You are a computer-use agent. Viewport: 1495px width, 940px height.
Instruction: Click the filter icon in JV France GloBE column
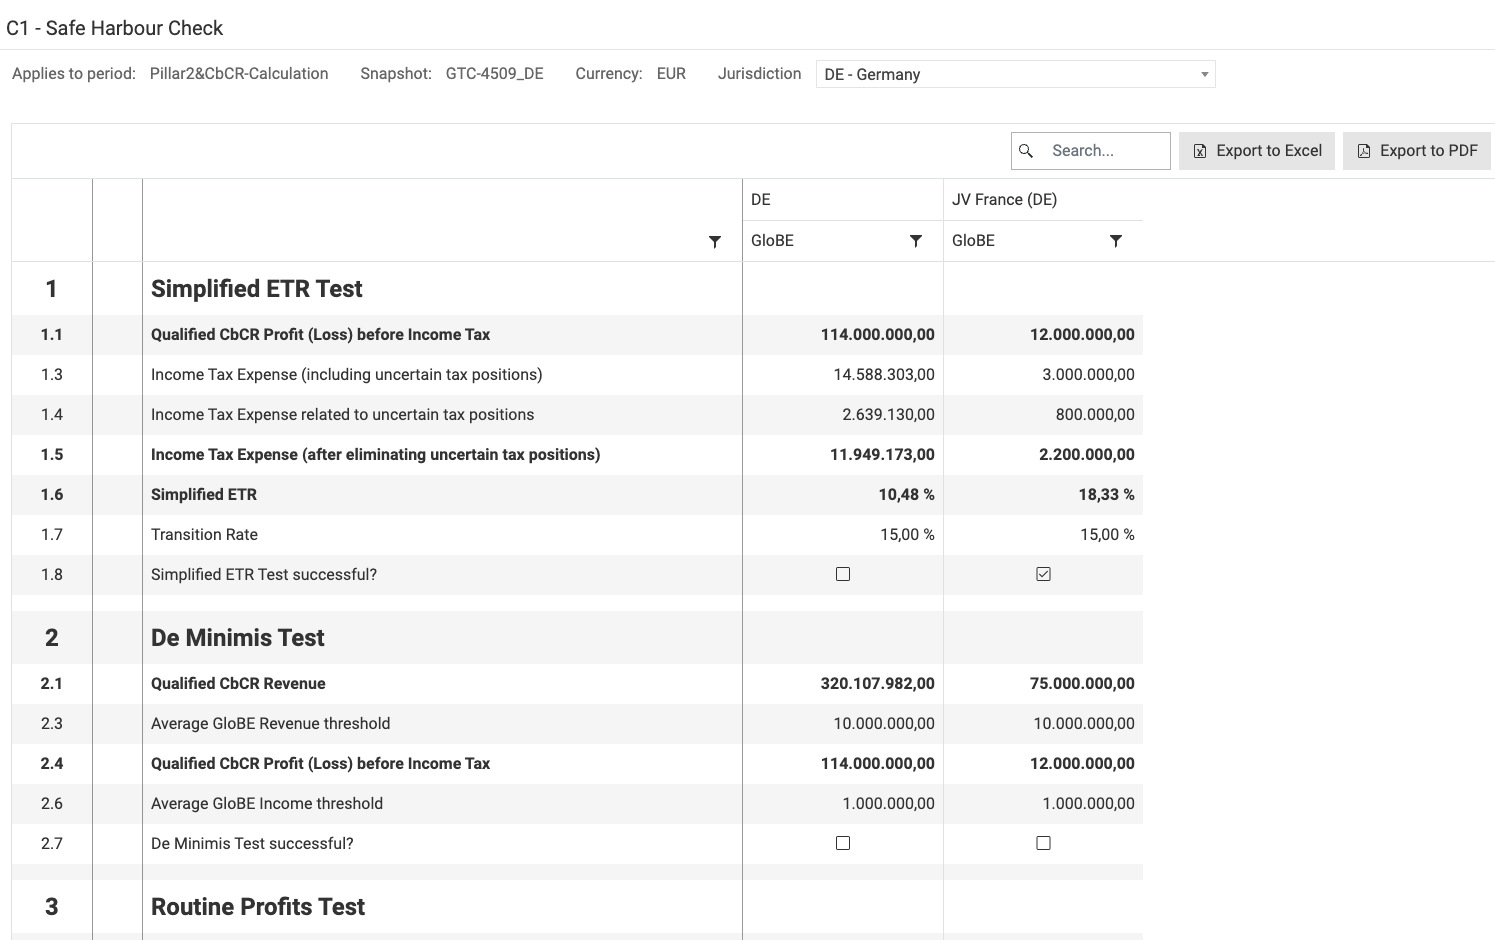point(1116,241)
